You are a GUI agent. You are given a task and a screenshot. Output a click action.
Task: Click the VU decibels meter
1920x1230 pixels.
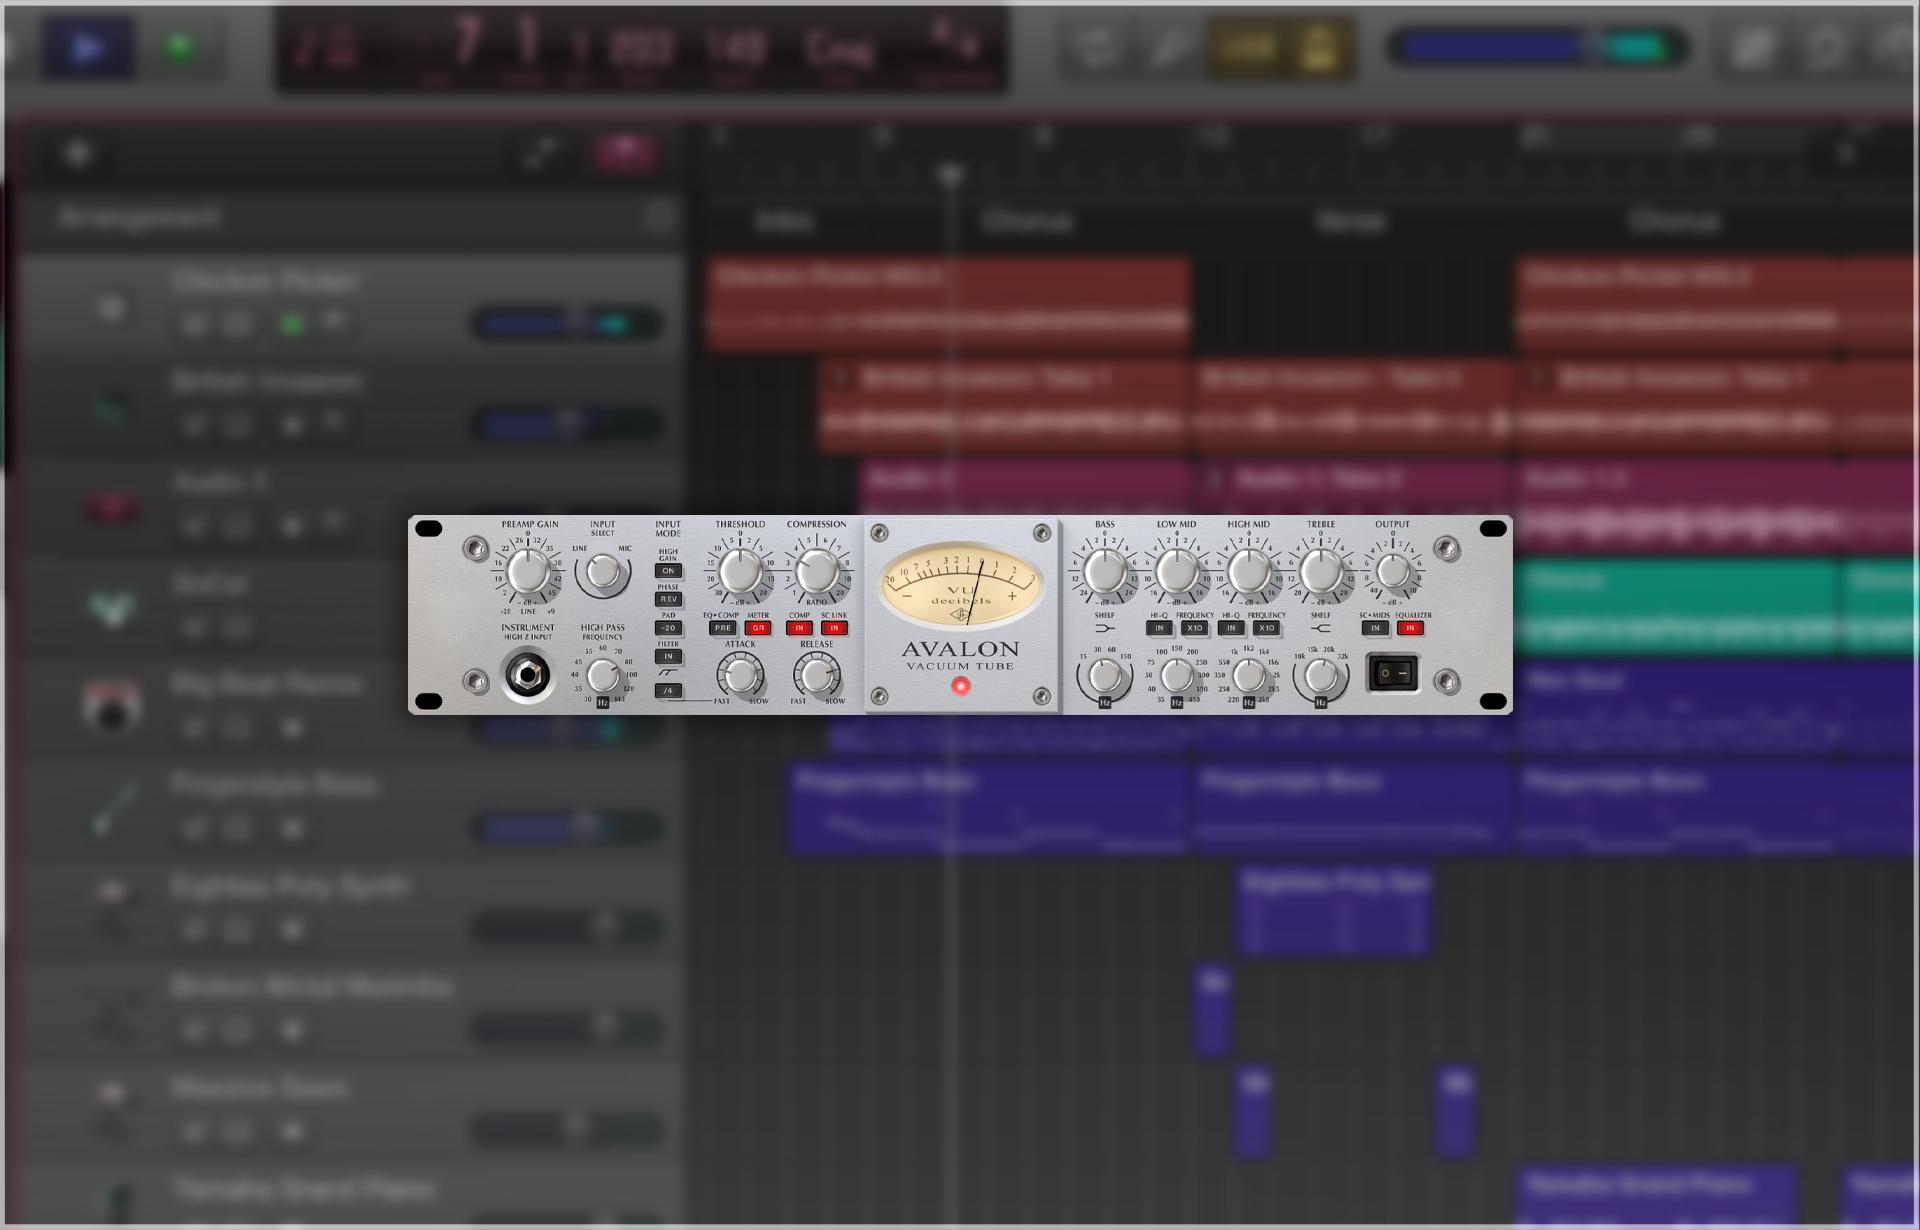coord(960,585)
